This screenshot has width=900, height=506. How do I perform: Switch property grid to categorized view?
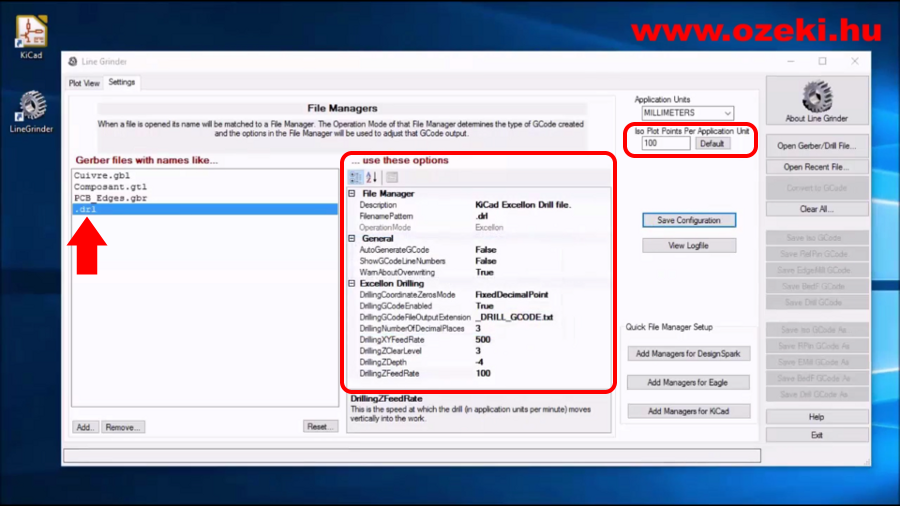point(356,177)
